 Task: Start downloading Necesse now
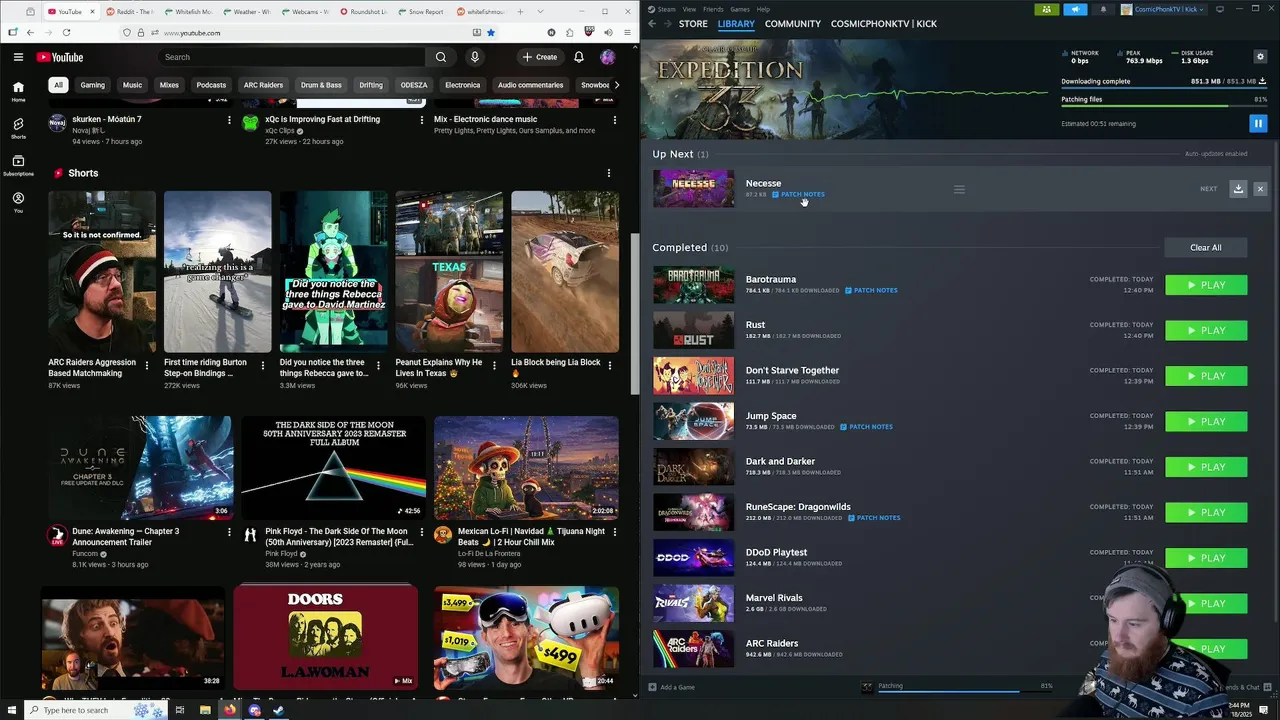(x=1238, y=189)
